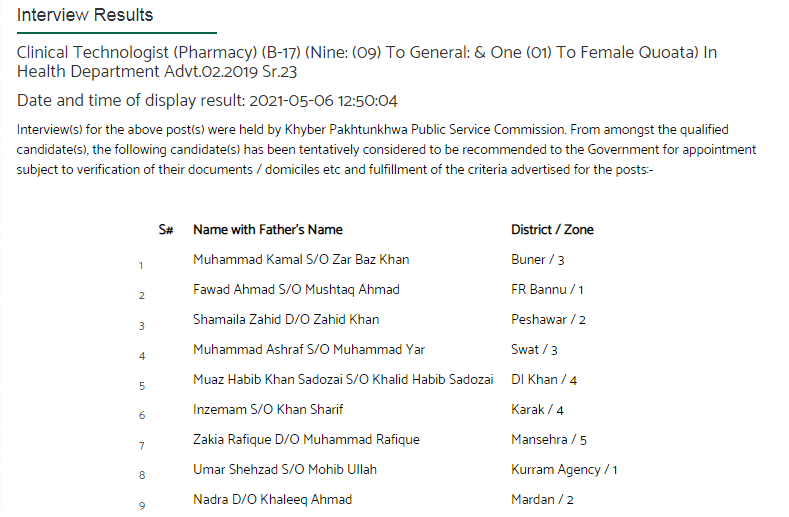Image resolution: width=789 pixels, height=517 pixels.
Task: Click the date and time of display result
Action: 207,101
